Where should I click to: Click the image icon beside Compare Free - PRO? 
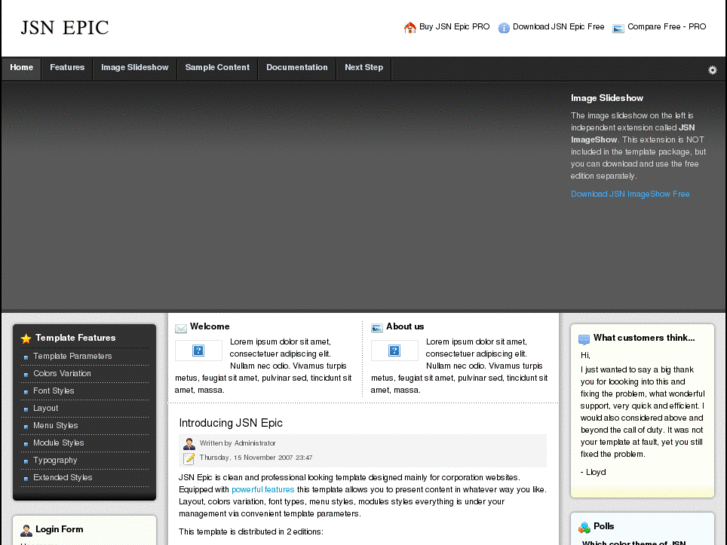coord(618,28)
